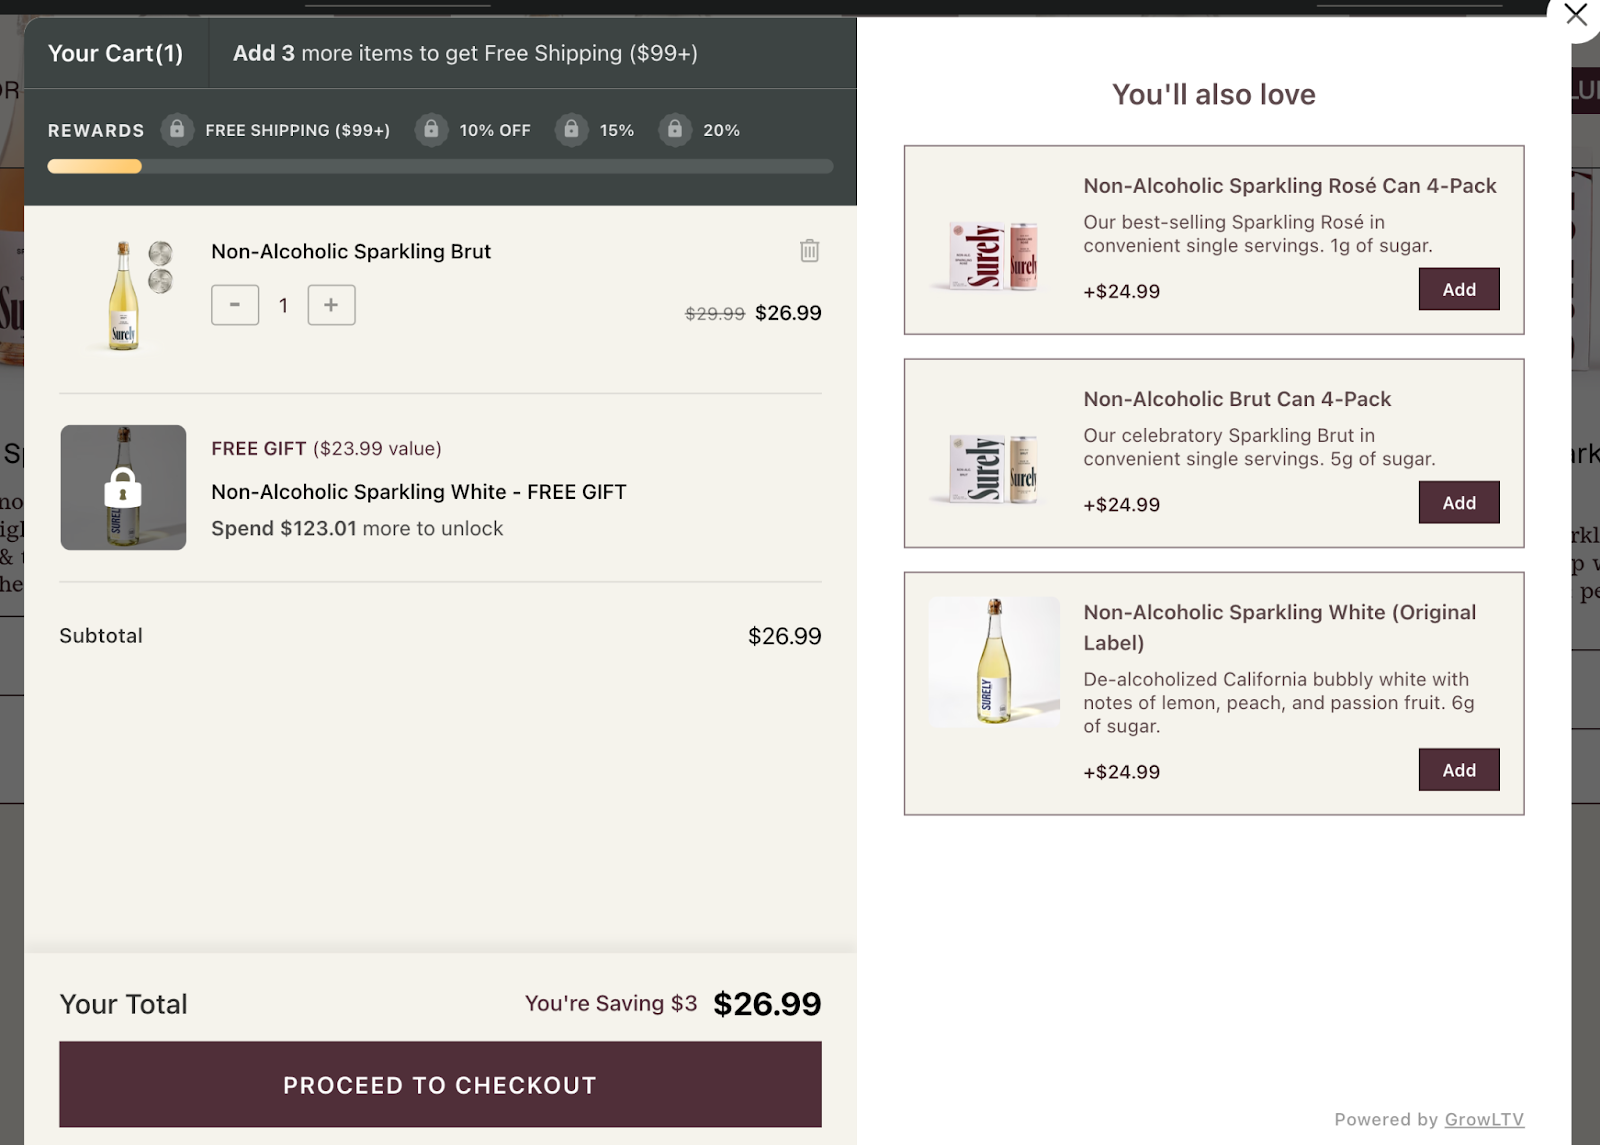Screen dimensions: 1600x1145
Task: Delete the Sparkling Brut with the trash icon
Action: click(809, 251)
